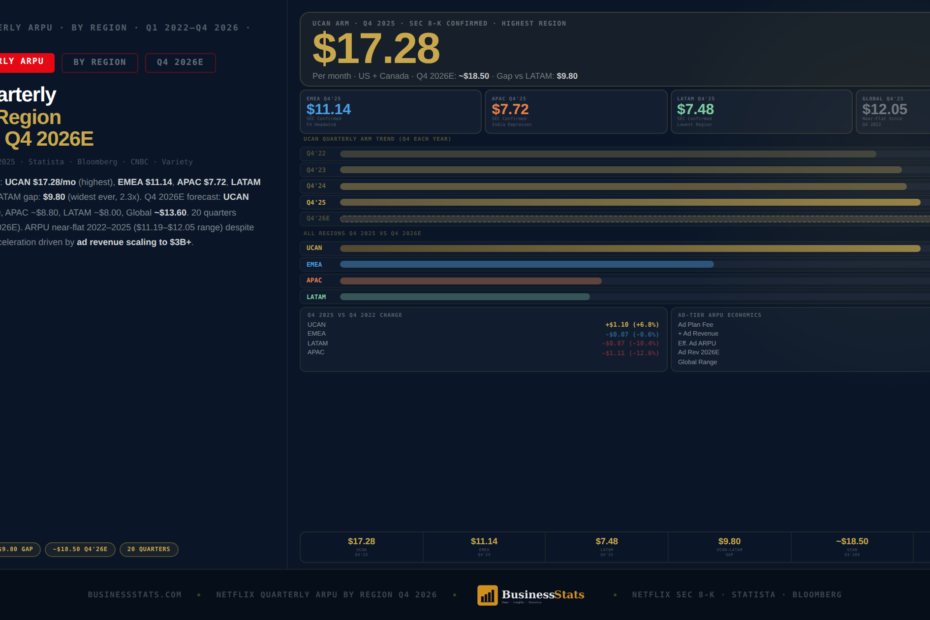Click the $11.14 stat in the bottom strip

[x=484, y=546]
